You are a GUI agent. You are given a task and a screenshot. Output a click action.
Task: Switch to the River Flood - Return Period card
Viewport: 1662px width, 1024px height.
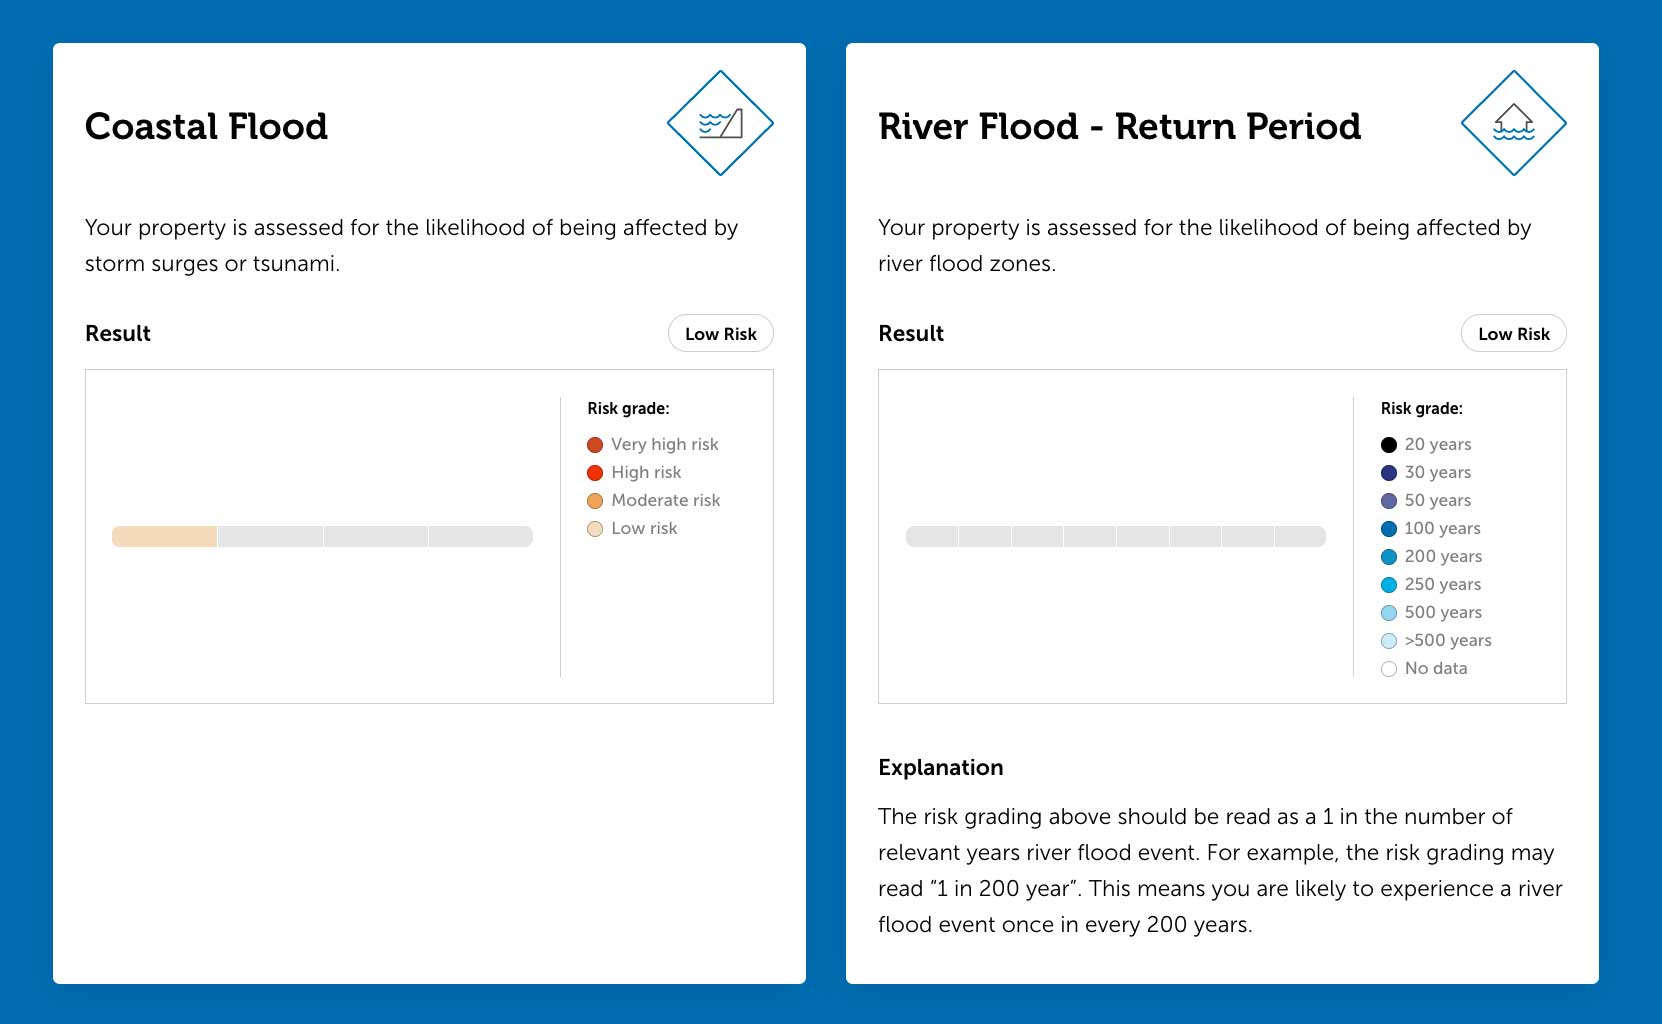coord(1119,126)
